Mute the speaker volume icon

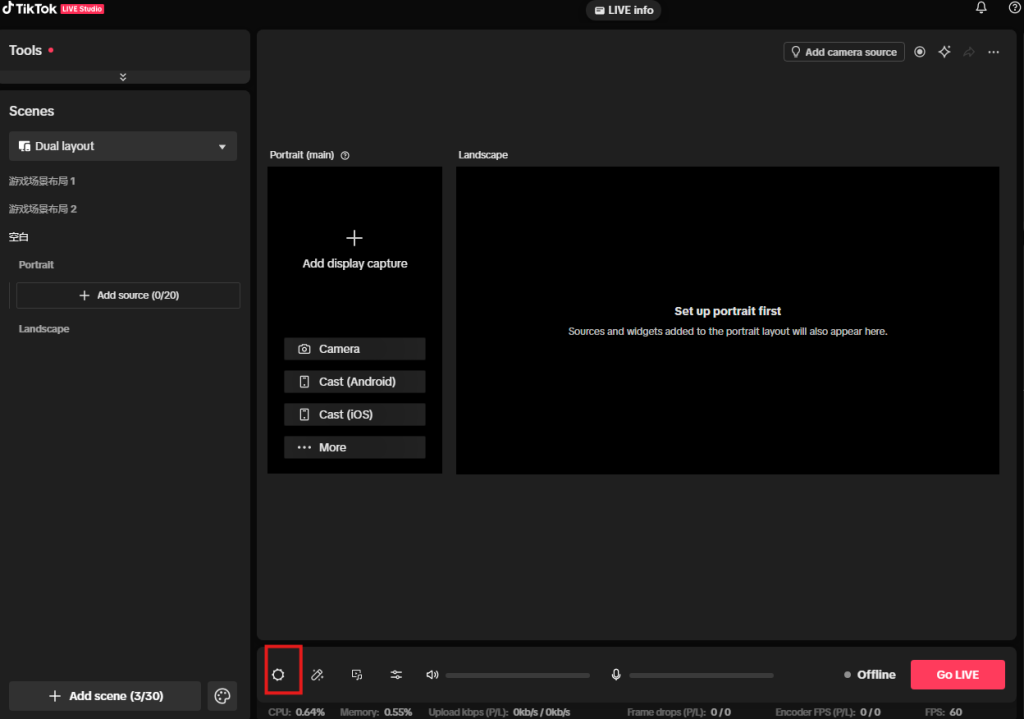[x=432, y=675]
